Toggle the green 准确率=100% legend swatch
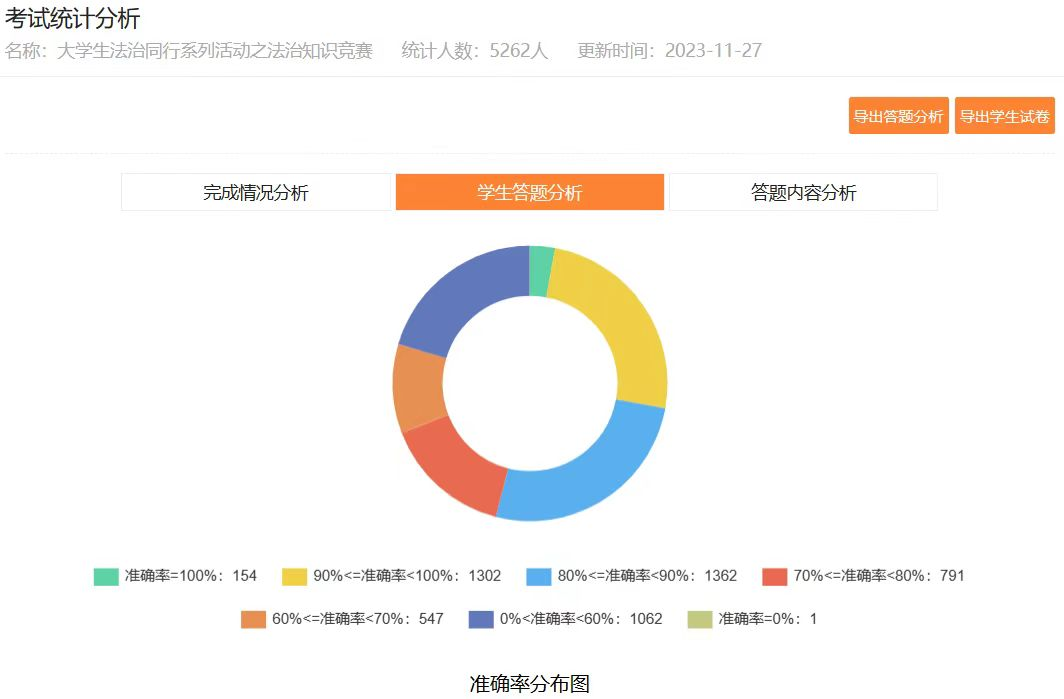The width and height of the screenshot is (1064, 699). click(x=106, y=576)
